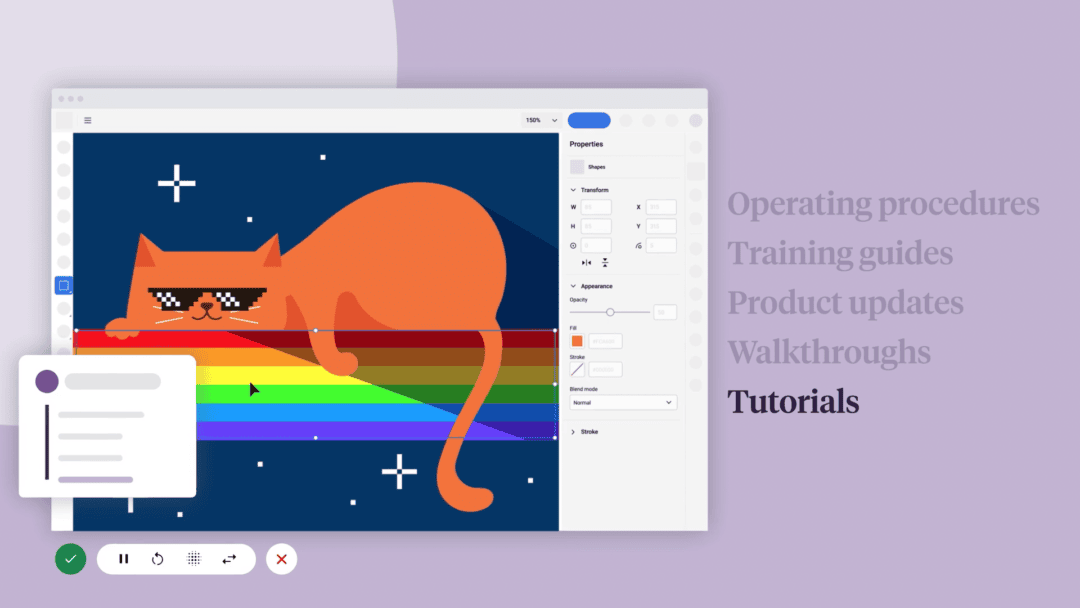Screen dimensions: 1080x608
Task: Click the Fill hex color input field
Action: click(605, 341)
